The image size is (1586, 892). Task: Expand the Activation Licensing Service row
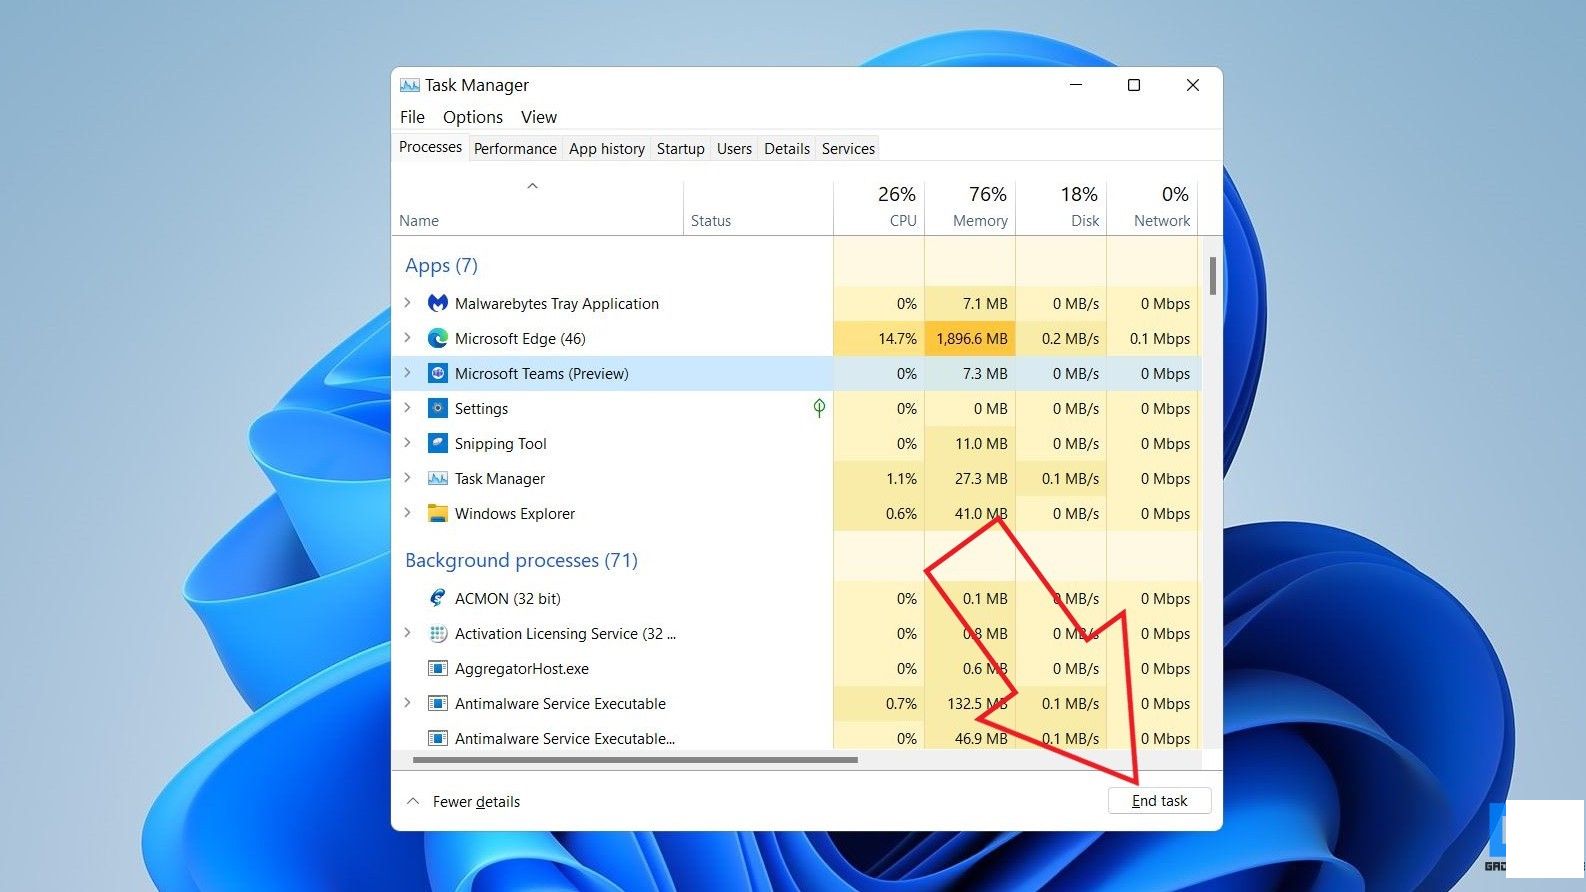(x=407, y=632)
